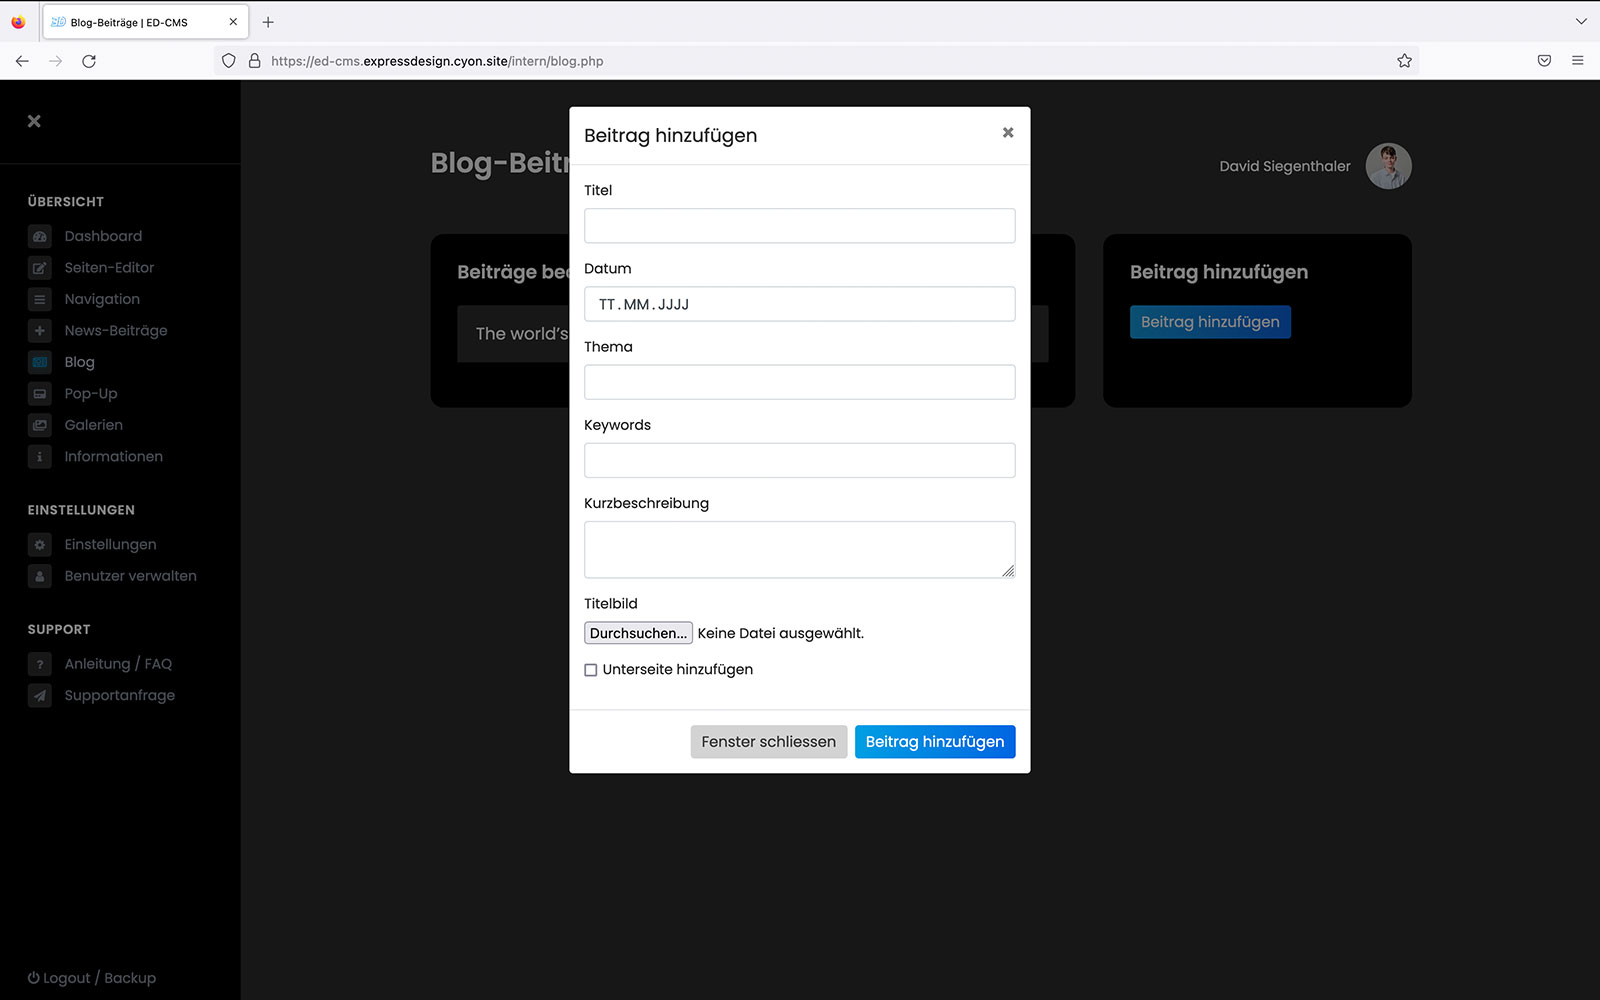Click the Dashboard icon in sidebar
This screenshot has width=1600, height=1000.
point(40,237)
